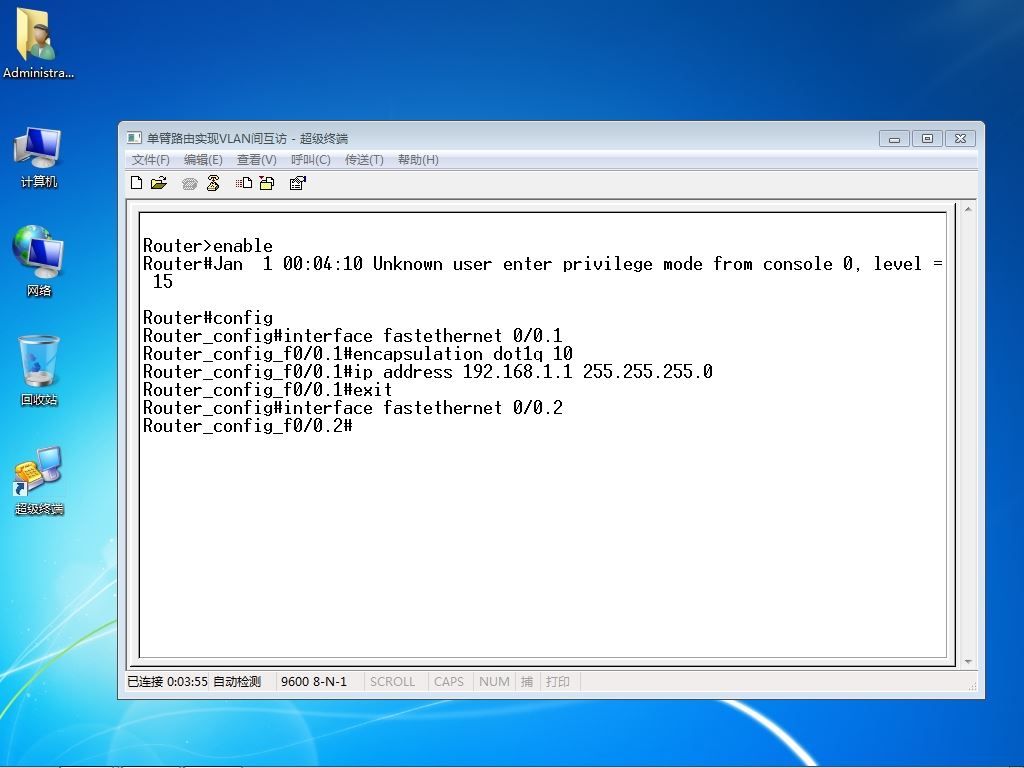The image size is (1024, 768).
Task: Minimize the 超级终端 window
Action: tap(894, 138)
